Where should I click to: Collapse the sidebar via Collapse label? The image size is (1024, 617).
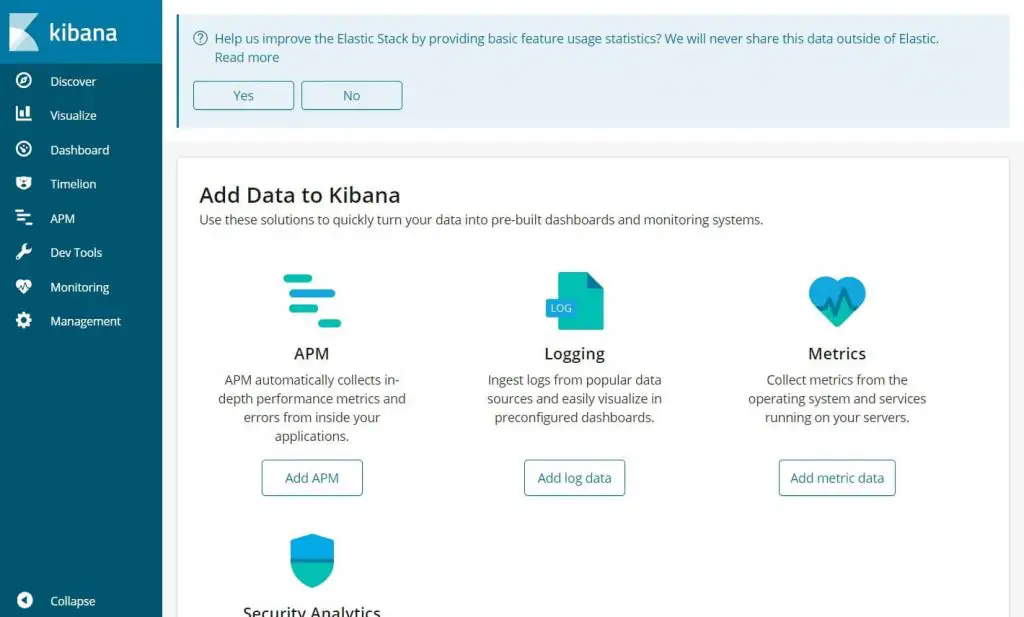coord(72,601)
